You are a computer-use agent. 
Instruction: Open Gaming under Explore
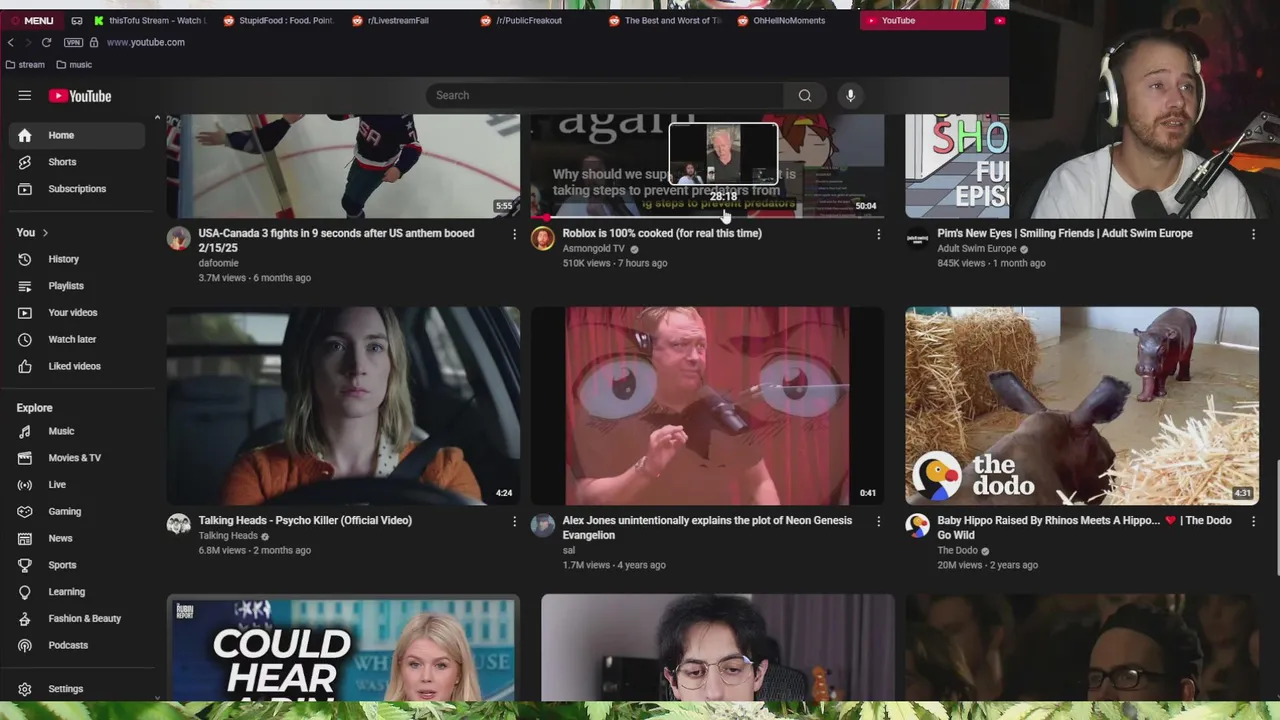(77, 511)
